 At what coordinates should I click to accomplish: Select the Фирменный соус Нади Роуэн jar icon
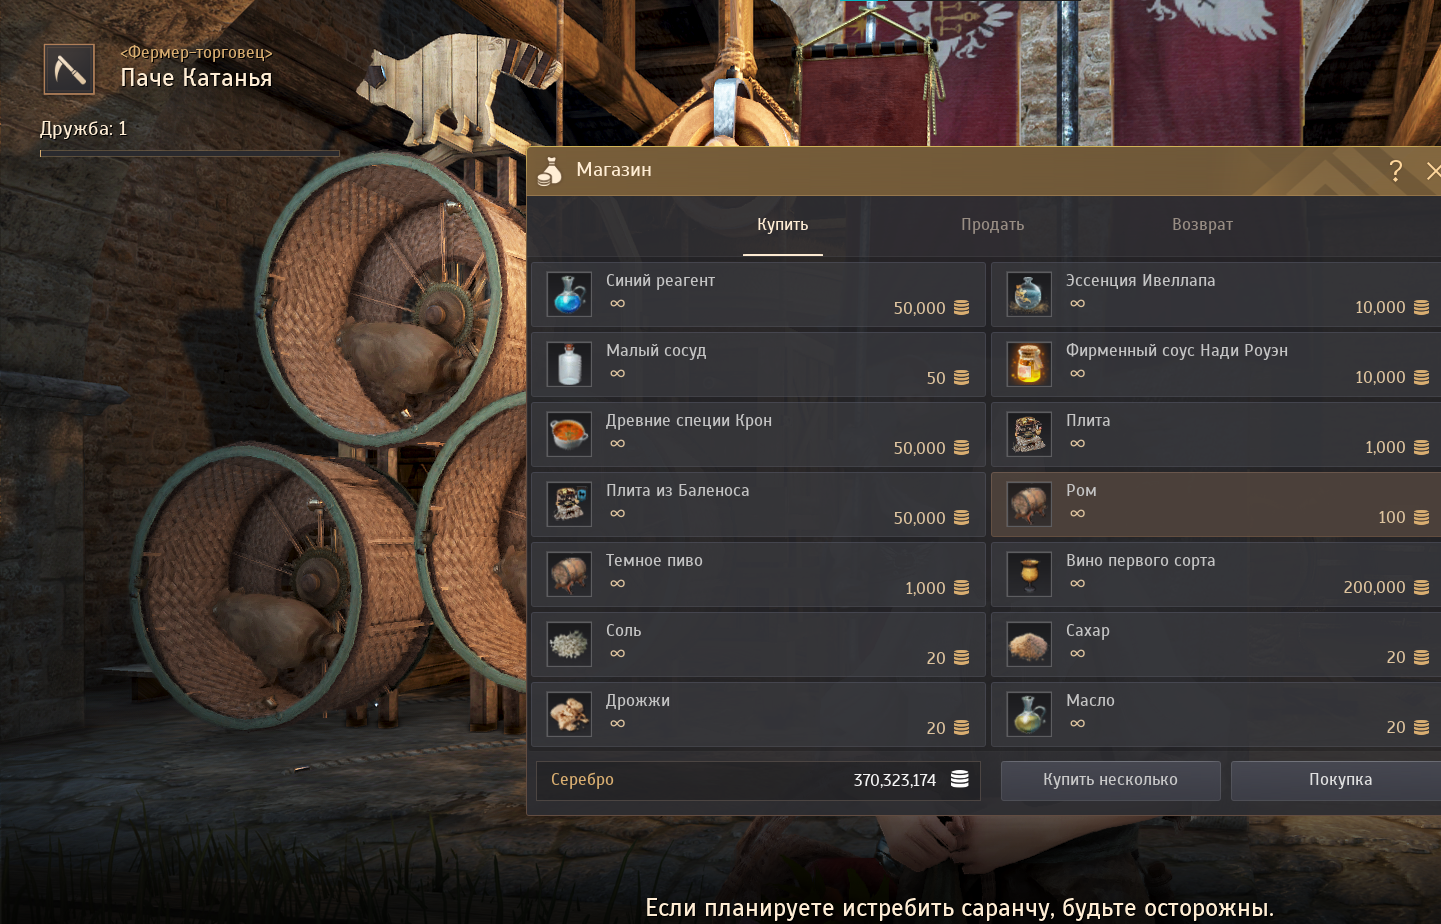coord(1029,365)
